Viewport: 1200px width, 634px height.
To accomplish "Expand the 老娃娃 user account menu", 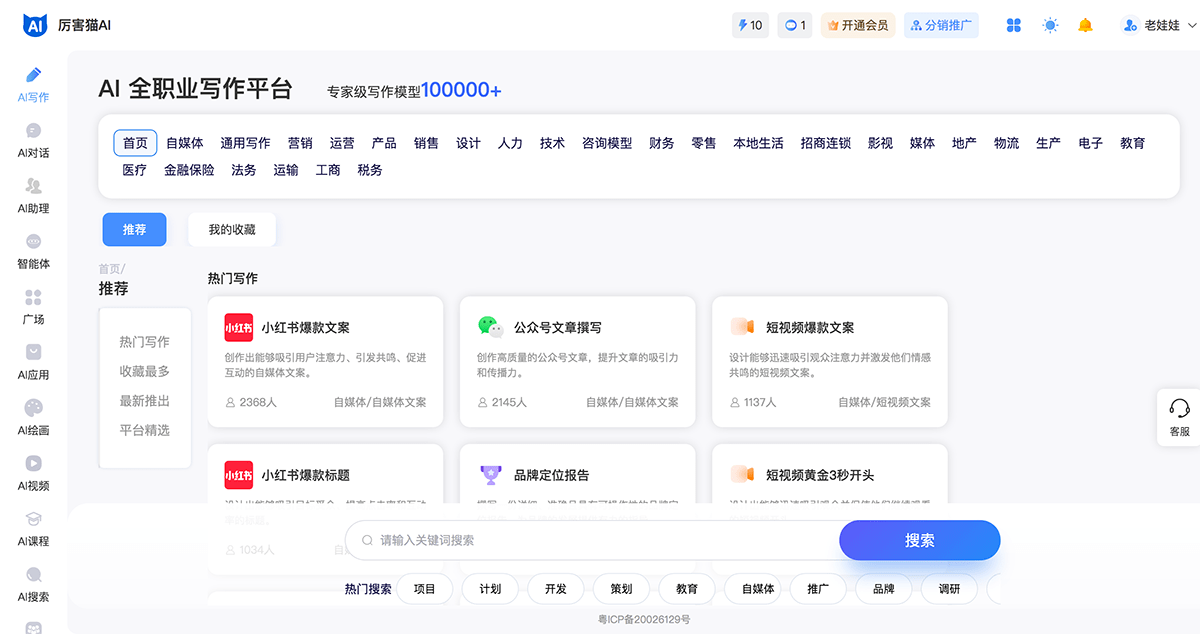I will pyautogui.click(x=1159, y=25).
